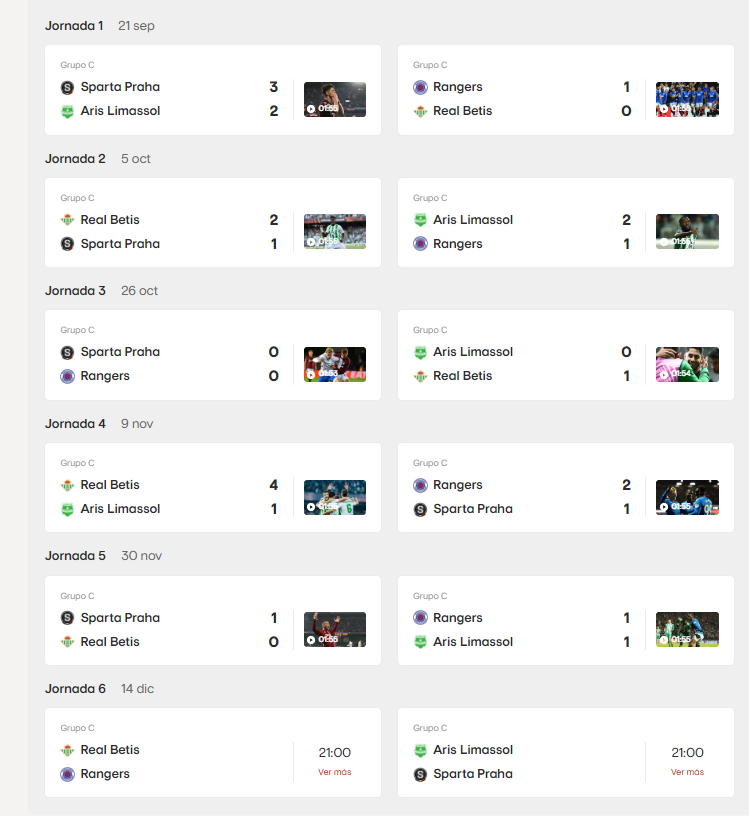Open Rangers team name in Jornada 4 match

point(457,485)
